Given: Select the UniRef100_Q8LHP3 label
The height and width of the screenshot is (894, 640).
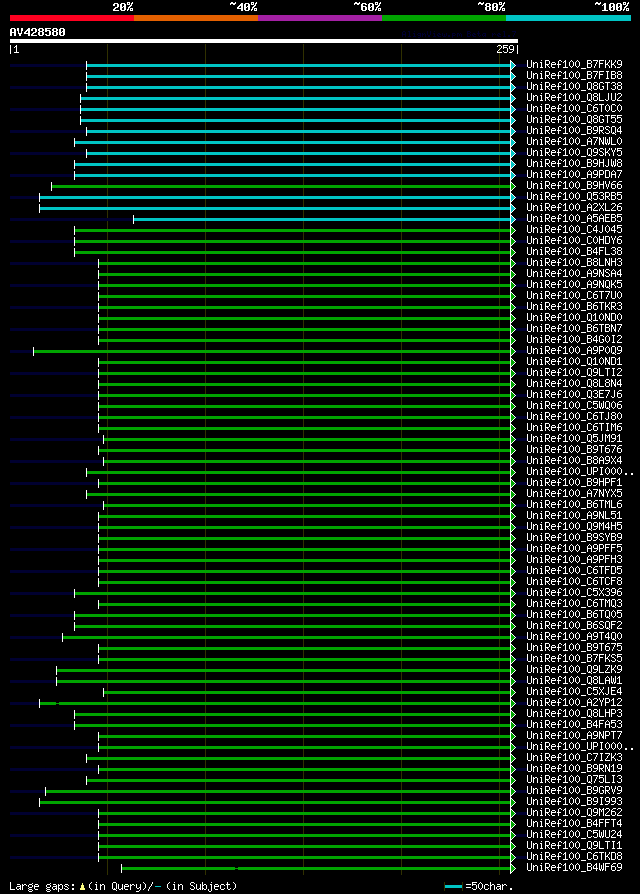Looking at the screenshot, I should (x=574, y=714).
